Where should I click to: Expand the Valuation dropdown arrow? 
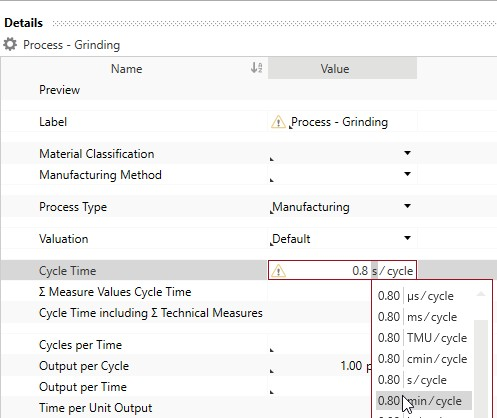pos(407,238)
